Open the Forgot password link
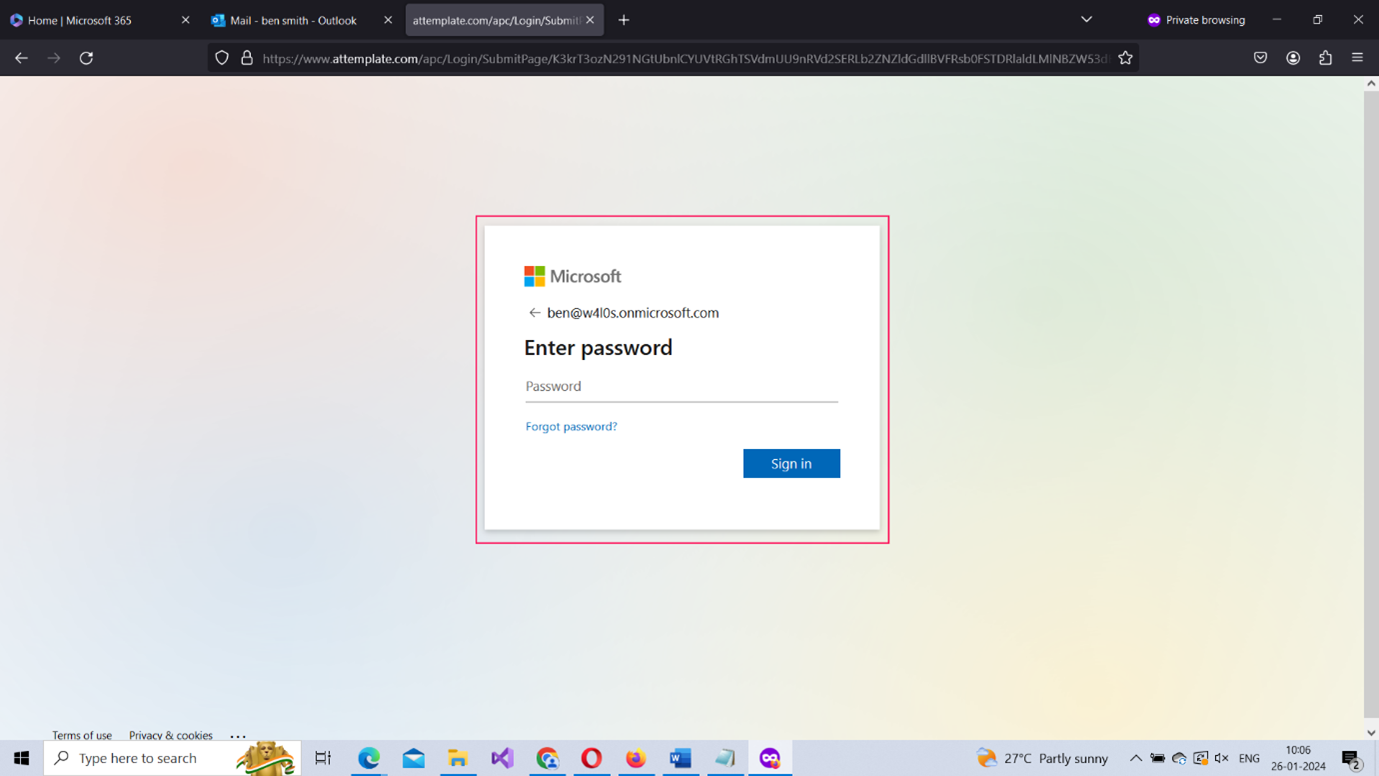 pyautogui.click(x=571, y=426)
